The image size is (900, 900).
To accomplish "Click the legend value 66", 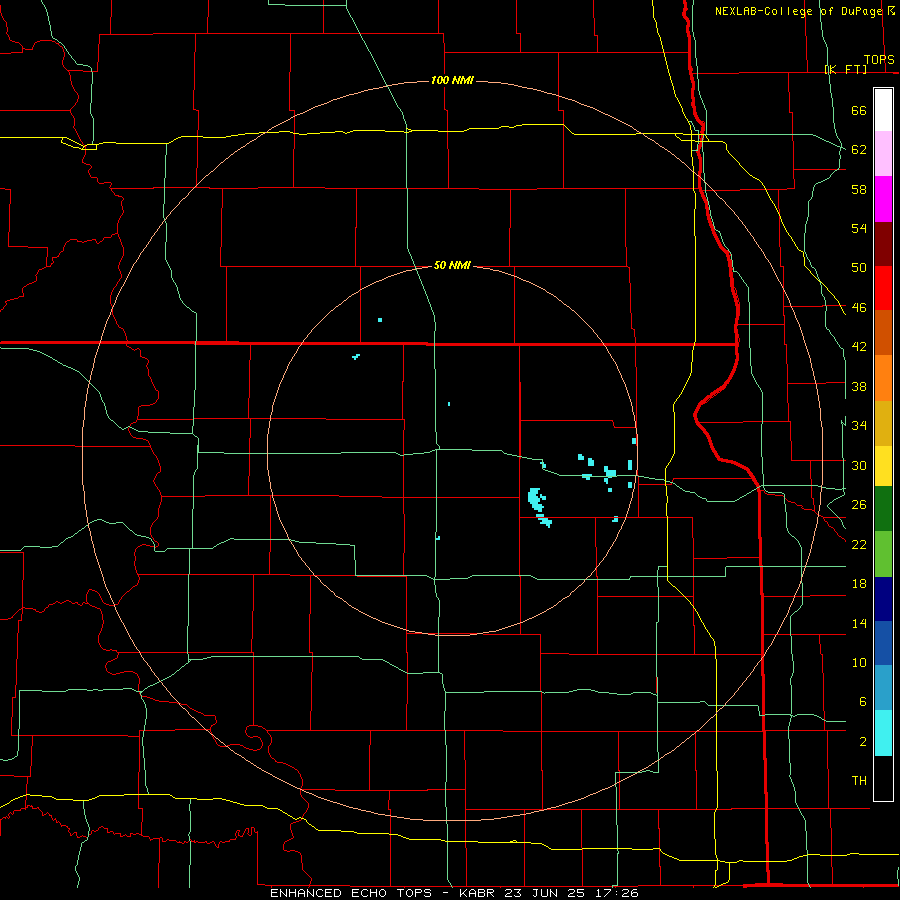I will tap(859, 110).
